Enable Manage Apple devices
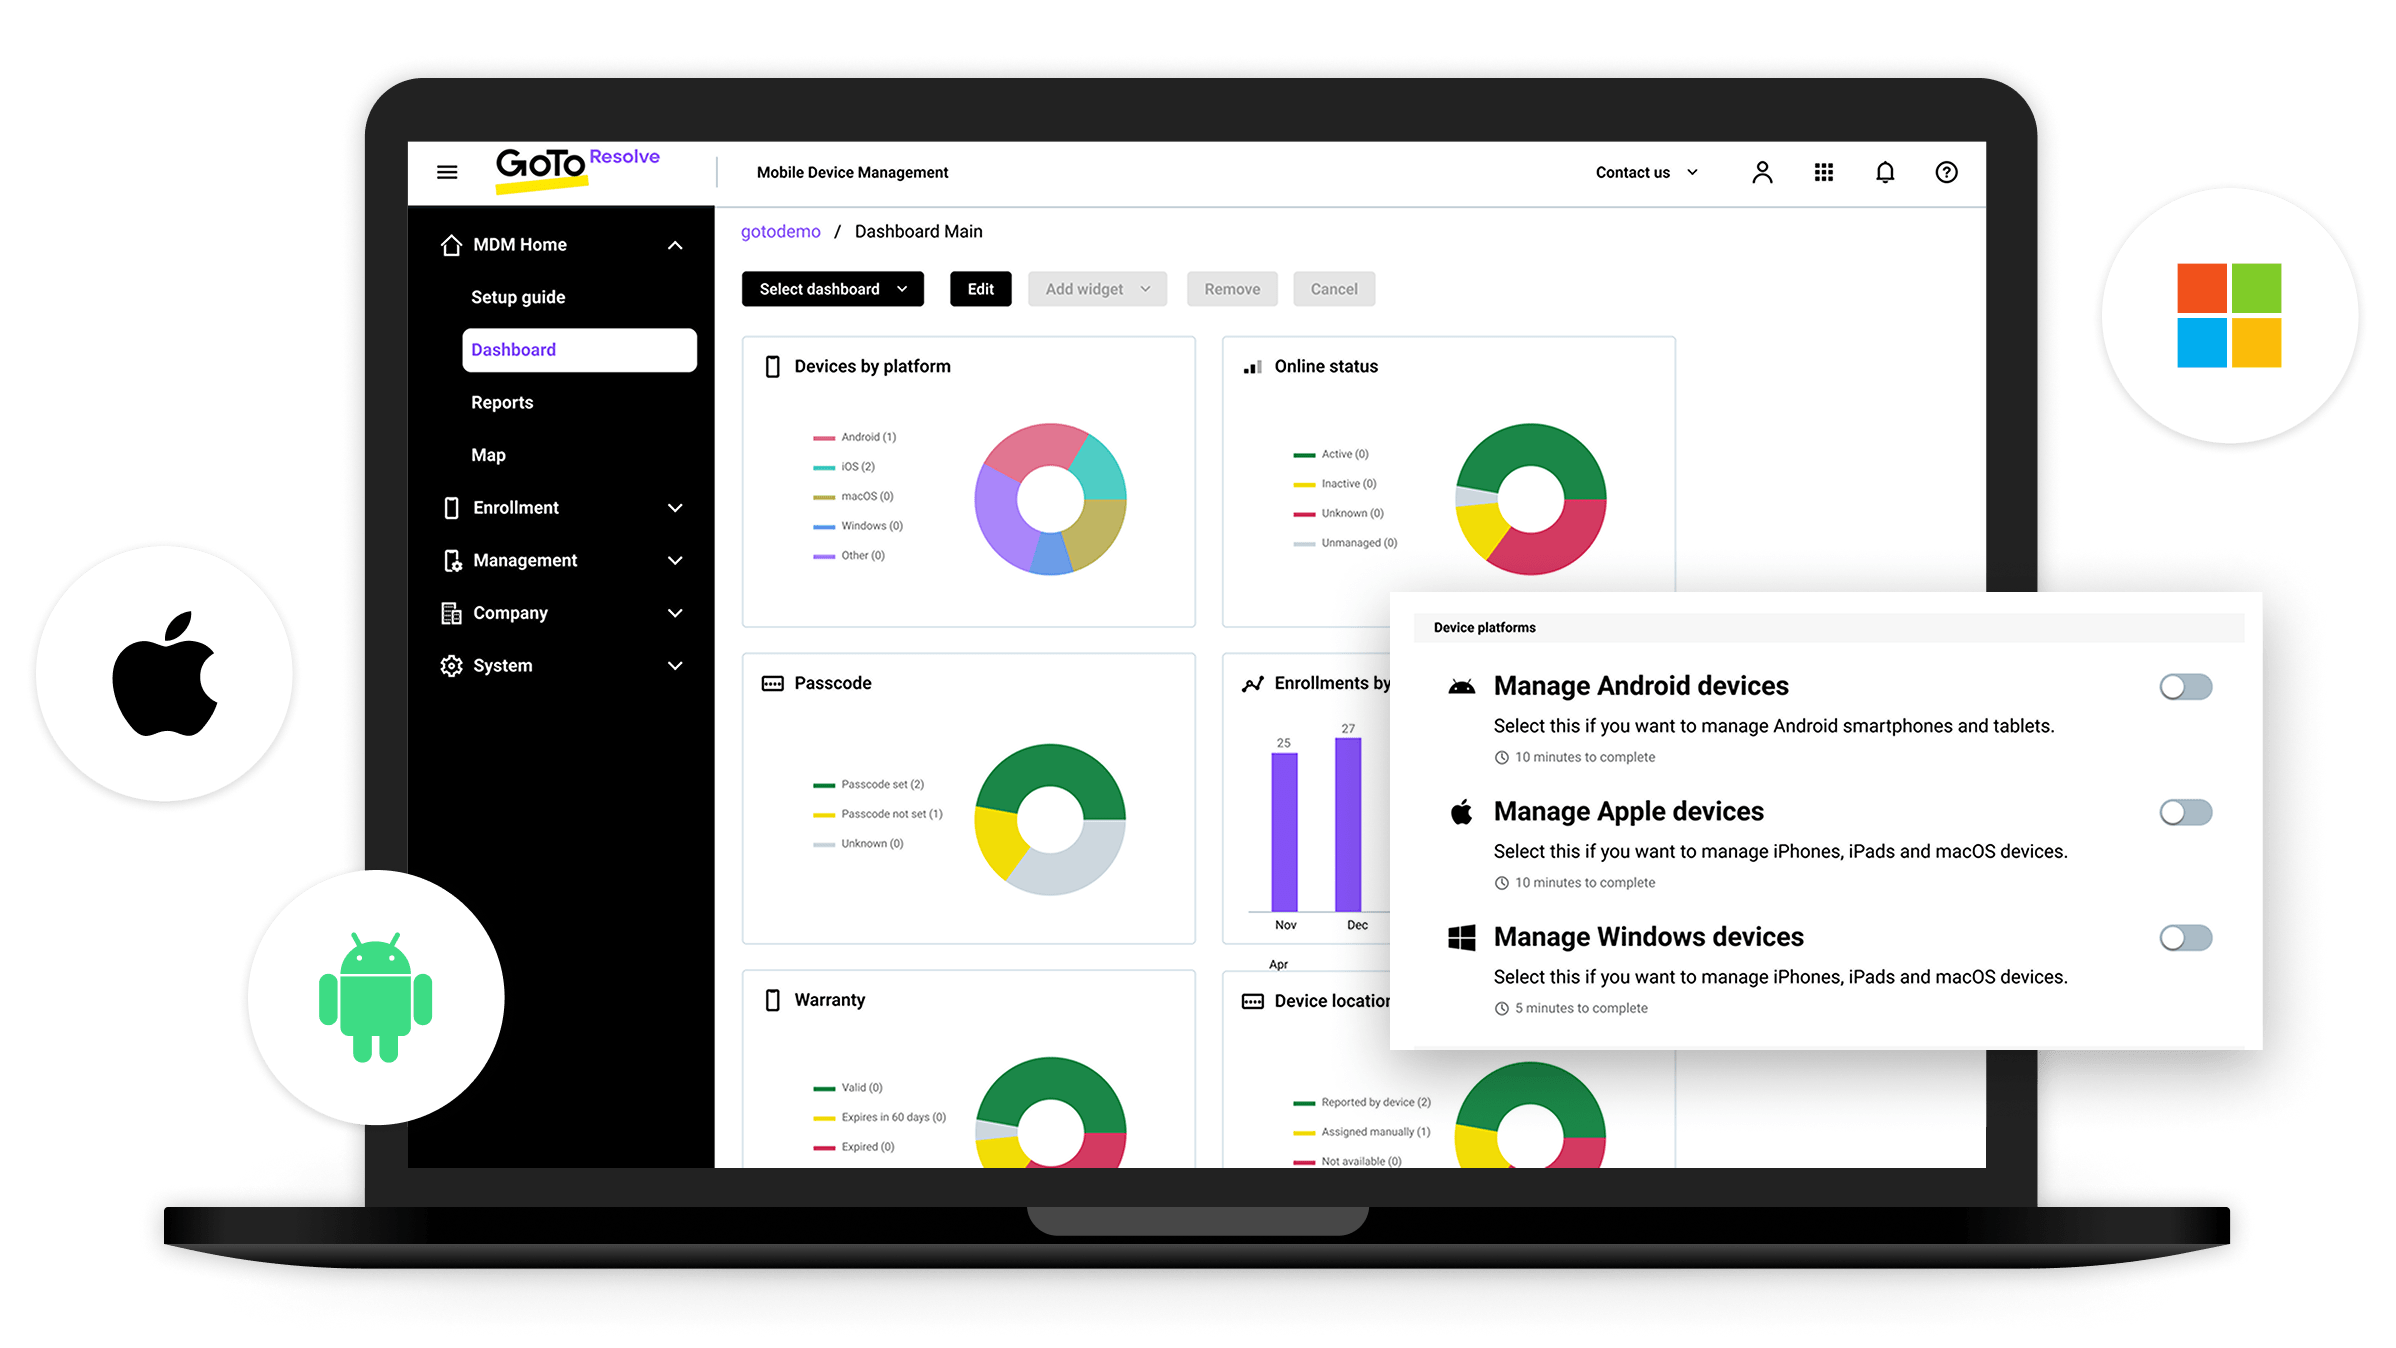Viewport: 2396px width, 1348px height. [2184, 813]
